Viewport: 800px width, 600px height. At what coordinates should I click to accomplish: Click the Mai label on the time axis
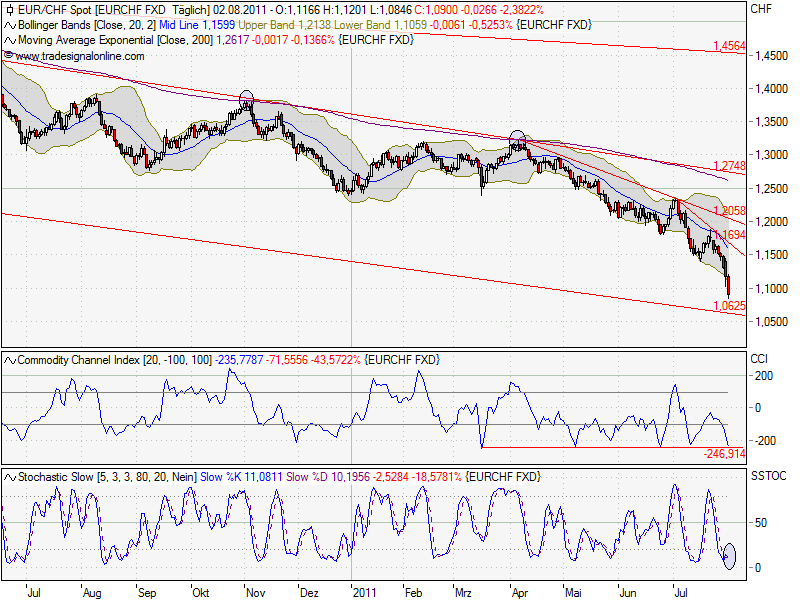pyautogui.click(x=573, y=593)
